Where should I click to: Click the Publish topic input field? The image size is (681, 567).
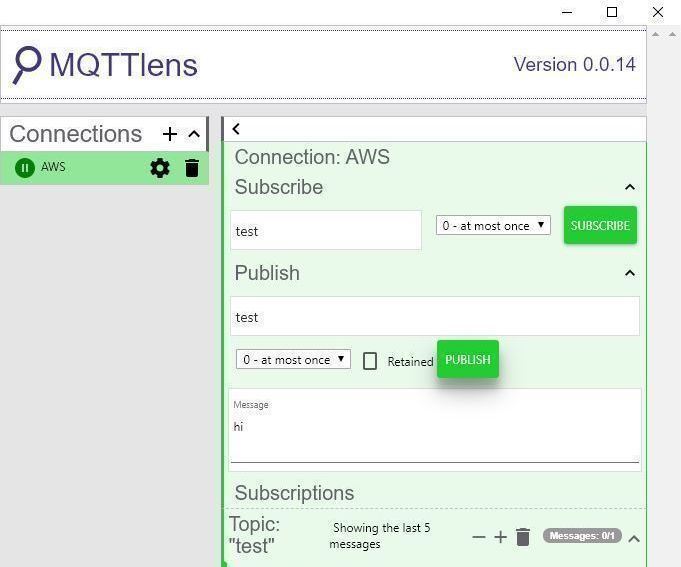[435, 316]
